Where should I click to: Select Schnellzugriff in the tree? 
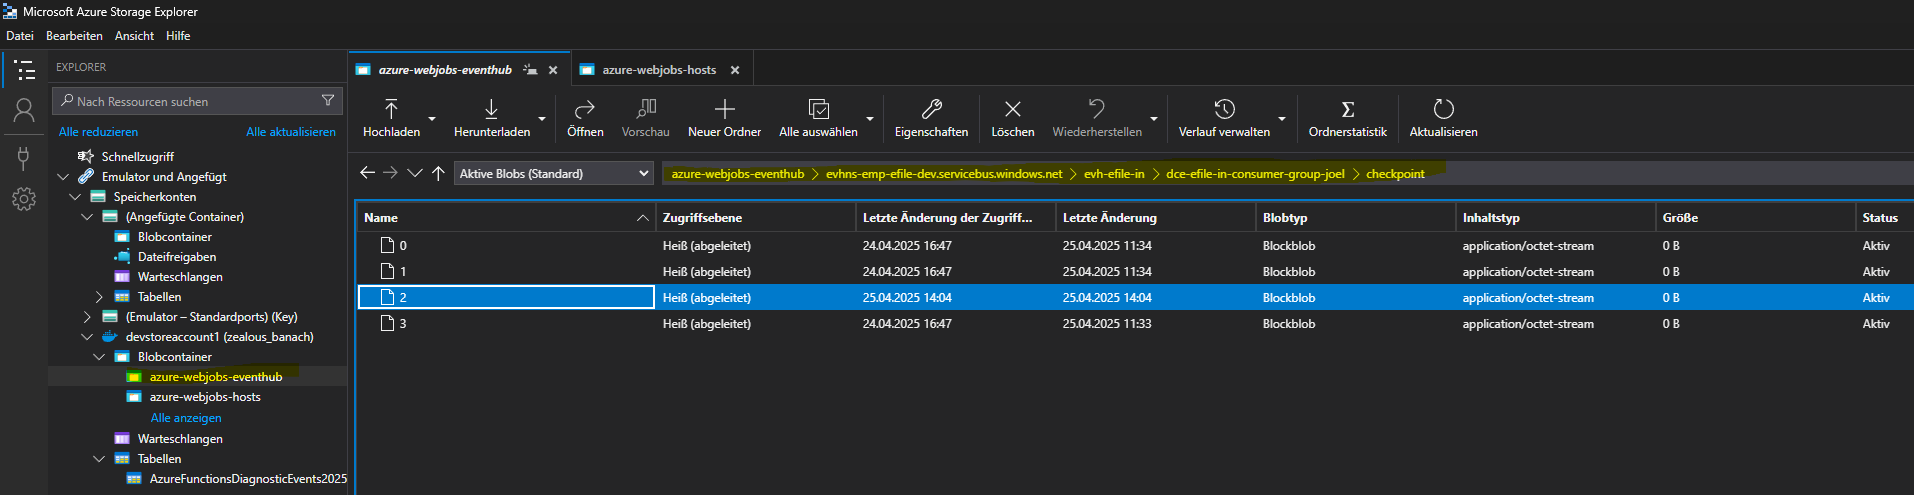coord(138,157)
